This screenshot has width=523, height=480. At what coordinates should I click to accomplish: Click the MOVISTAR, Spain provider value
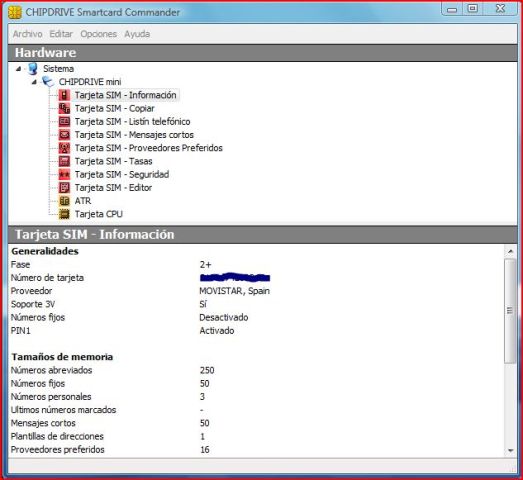234,291
